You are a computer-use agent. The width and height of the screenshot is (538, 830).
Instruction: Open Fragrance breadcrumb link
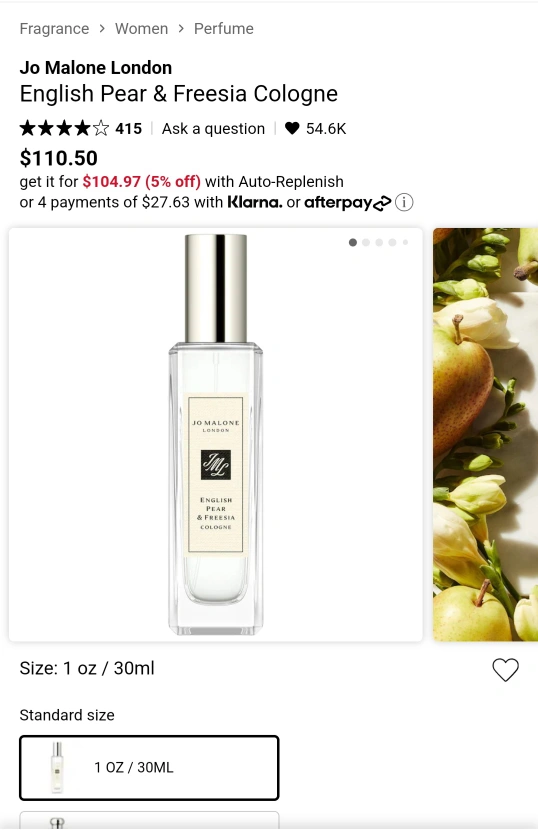54,29
